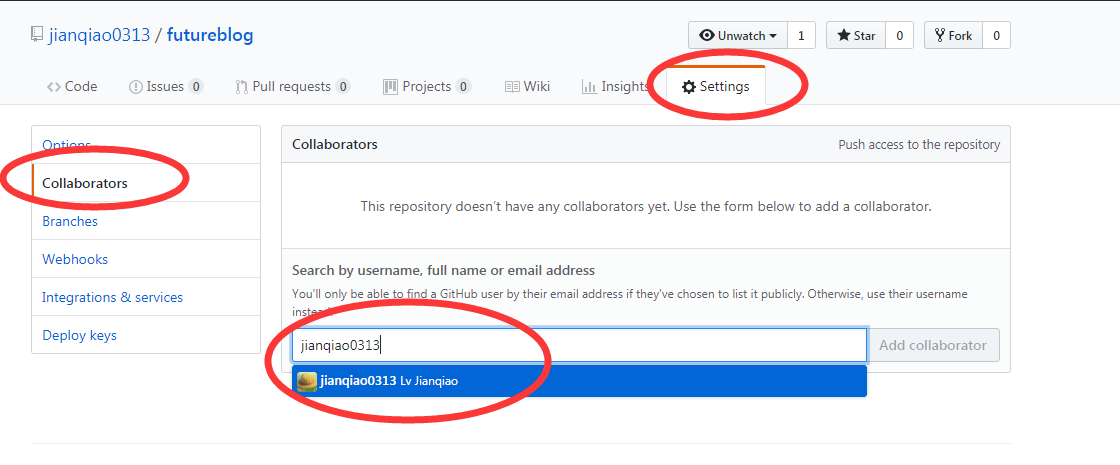Star the futureblog repository
1120x465 pixels.
[x=856, y=35]
